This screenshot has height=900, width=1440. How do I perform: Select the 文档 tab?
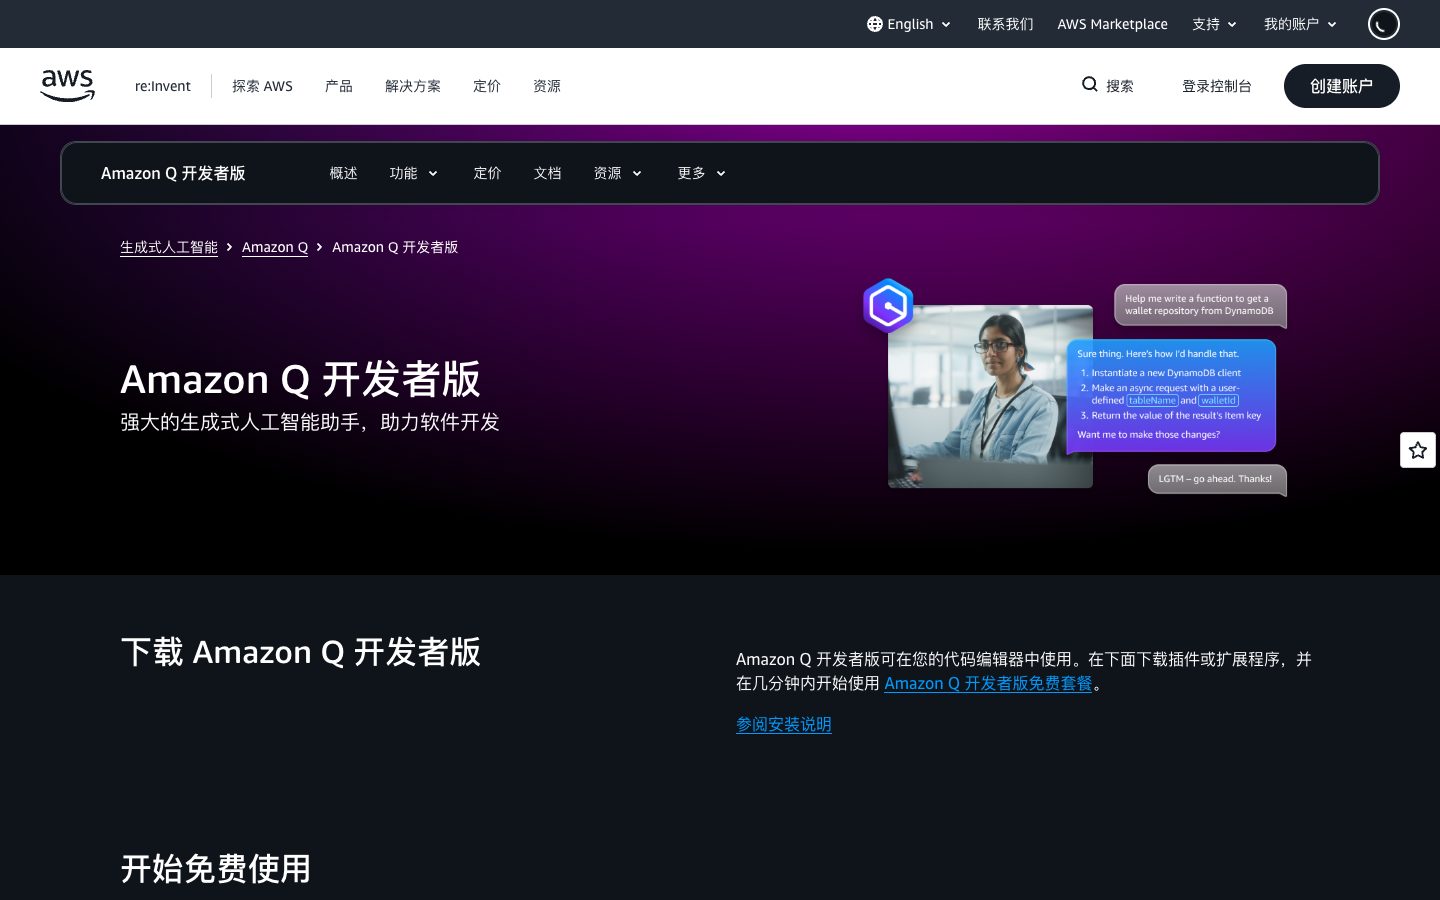point(548,173)
